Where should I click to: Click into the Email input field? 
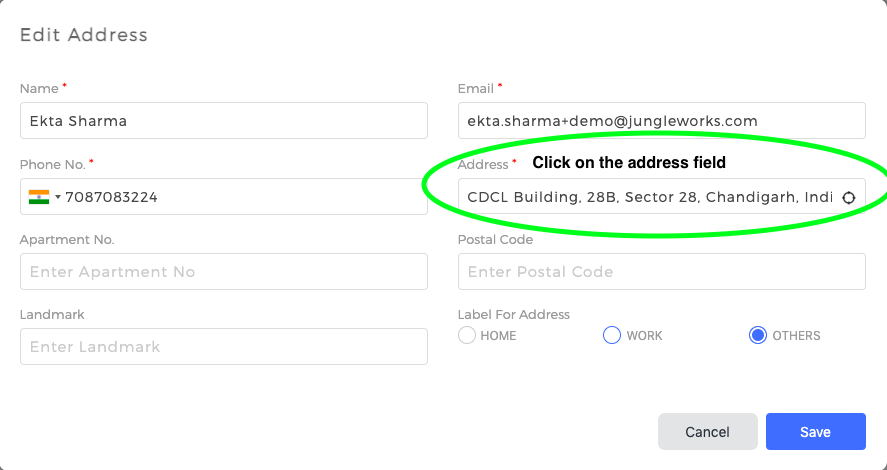click(662, 120)
